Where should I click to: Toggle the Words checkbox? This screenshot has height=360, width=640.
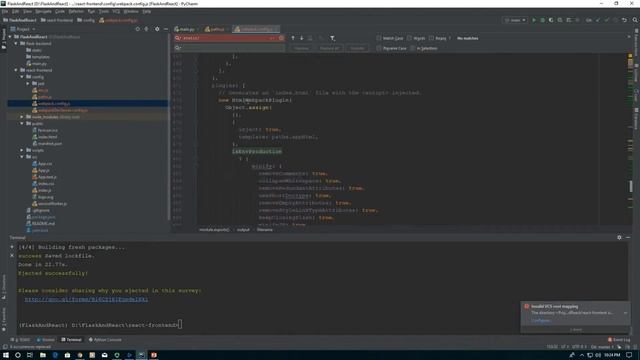[x=409, y=38]
